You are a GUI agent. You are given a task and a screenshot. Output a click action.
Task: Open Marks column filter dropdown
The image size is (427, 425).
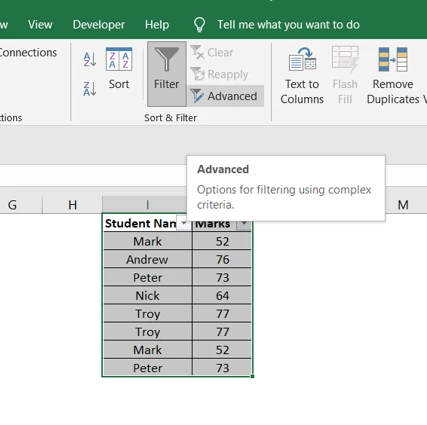point(244,224)
